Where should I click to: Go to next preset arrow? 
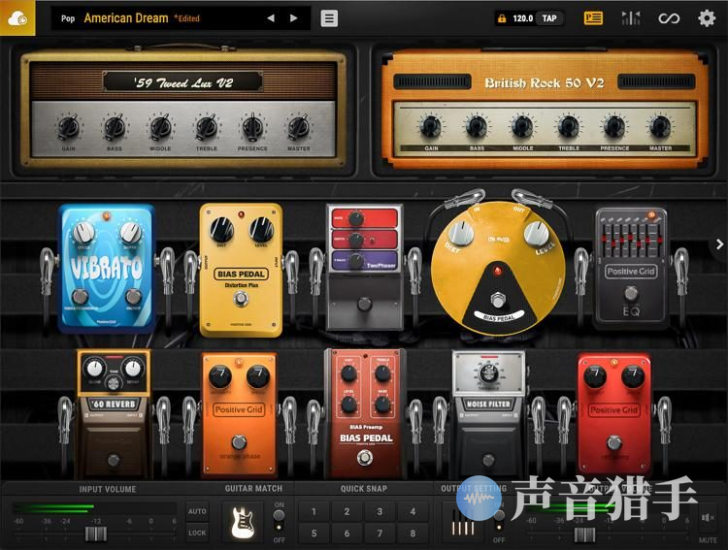(x=293, y=18)
